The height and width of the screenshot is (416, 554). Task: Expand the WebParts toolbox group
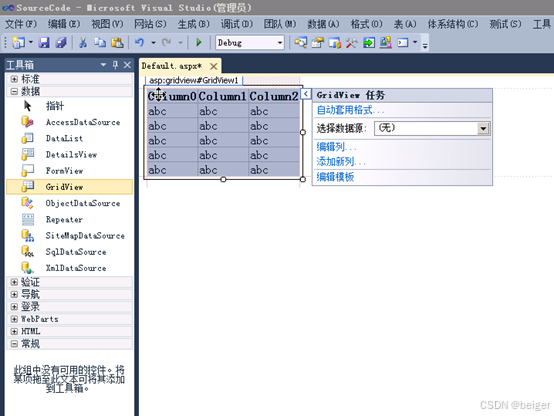coord(14,319)
